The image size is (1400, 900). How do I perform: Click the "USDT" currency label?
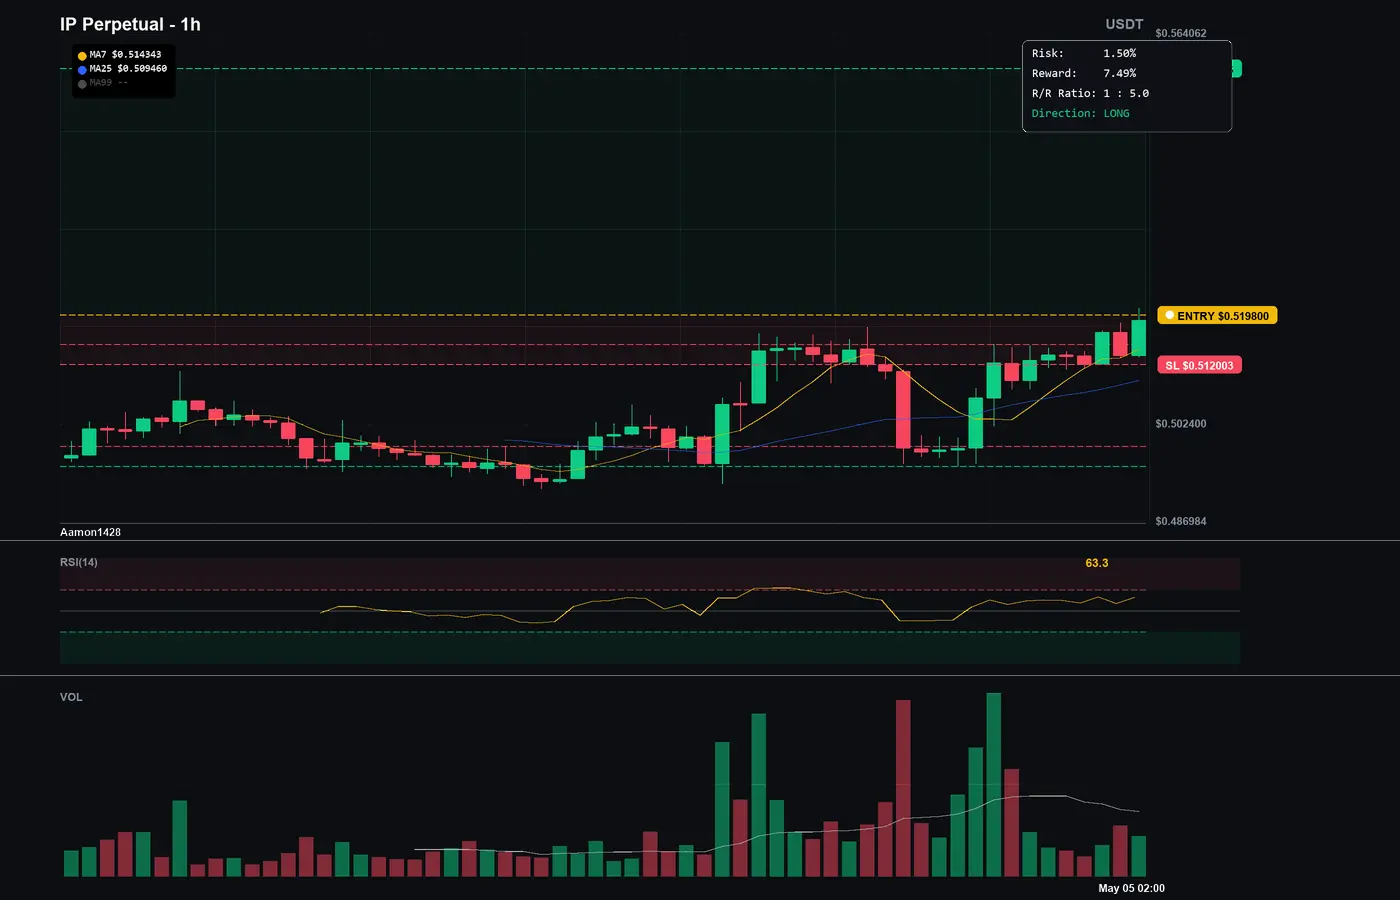1124,24
